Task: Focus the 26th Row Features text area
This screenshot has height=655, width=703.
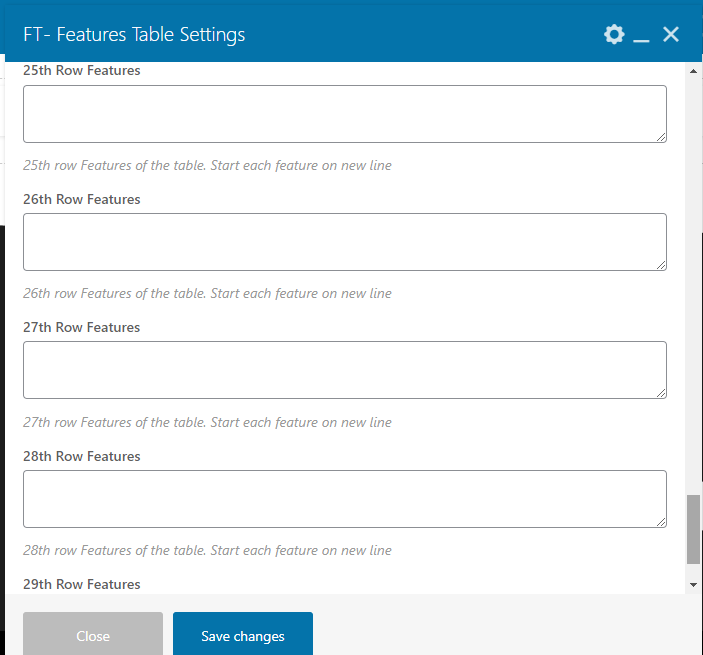Action: pyautogui.click(x=345, y=242)
